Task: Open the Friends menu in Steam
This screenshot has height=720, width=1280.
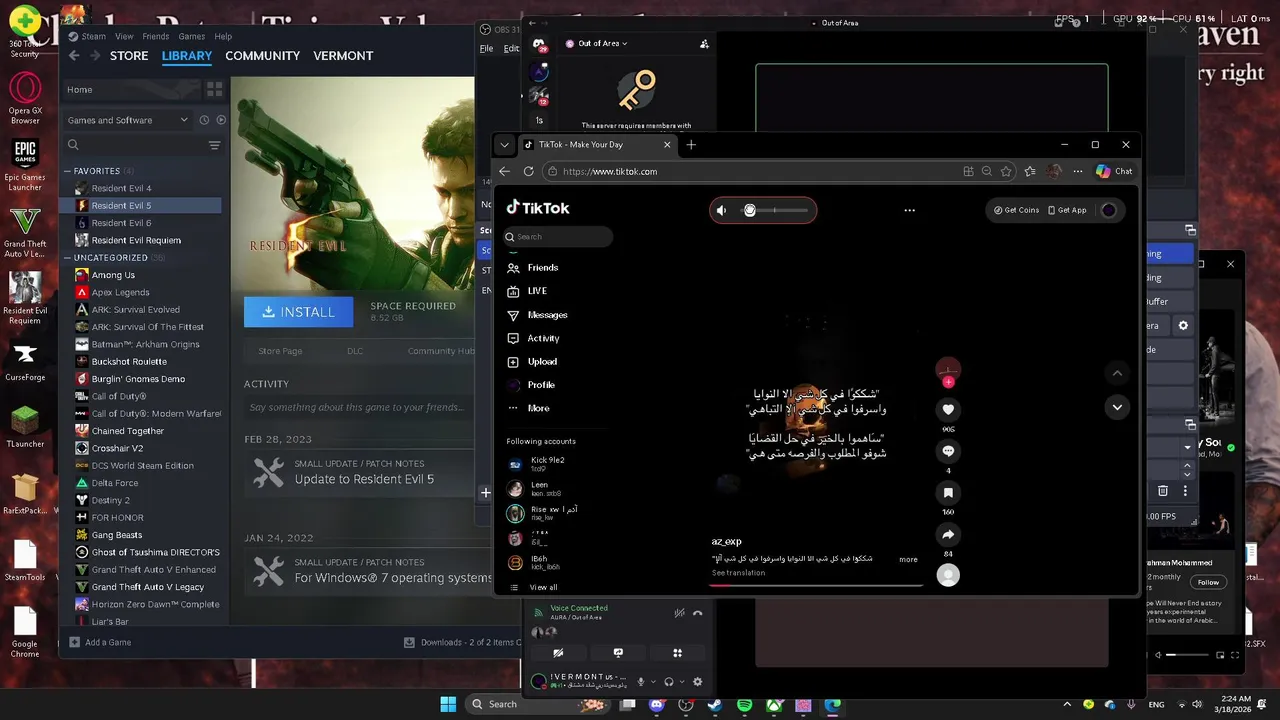Action: (x=156, y=36)
